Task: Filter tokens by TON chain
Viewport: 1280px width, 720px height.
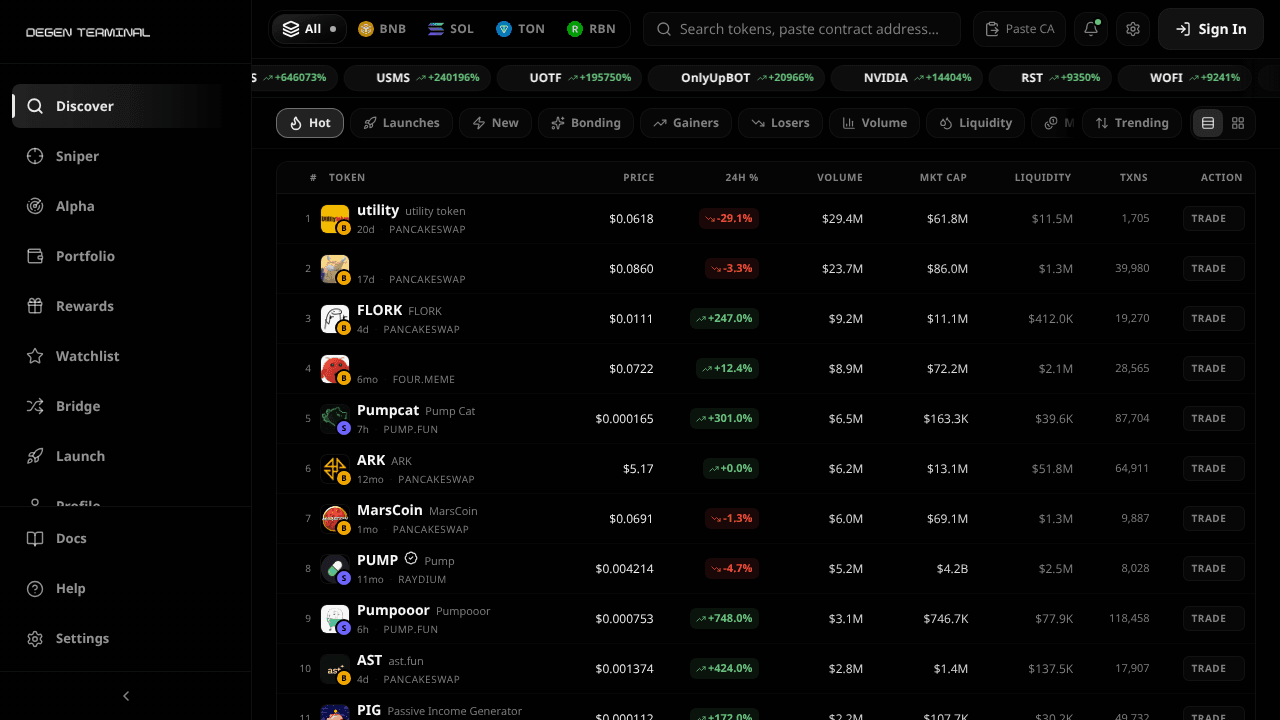Action: click(520, 29)
